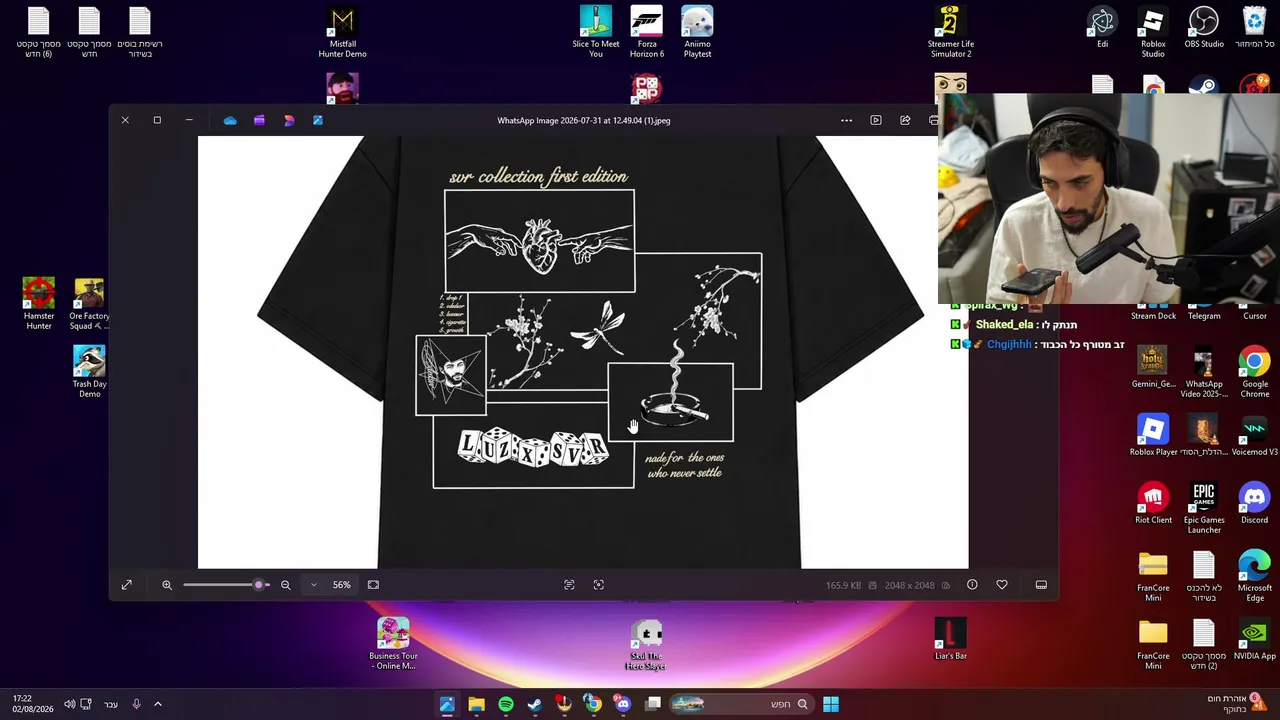Image resolution: width=1280 pixels, height=720 pixels.
Task: Select Aniimo Playtest desktop icon
Action: click(697, 33)
